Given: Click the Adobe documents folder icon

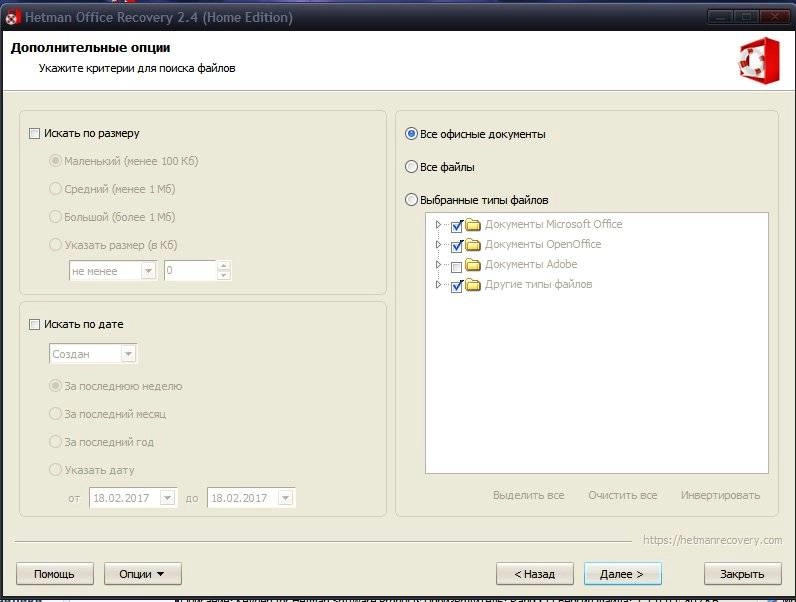Looking at the screenshot, I should tap(473, 264).
